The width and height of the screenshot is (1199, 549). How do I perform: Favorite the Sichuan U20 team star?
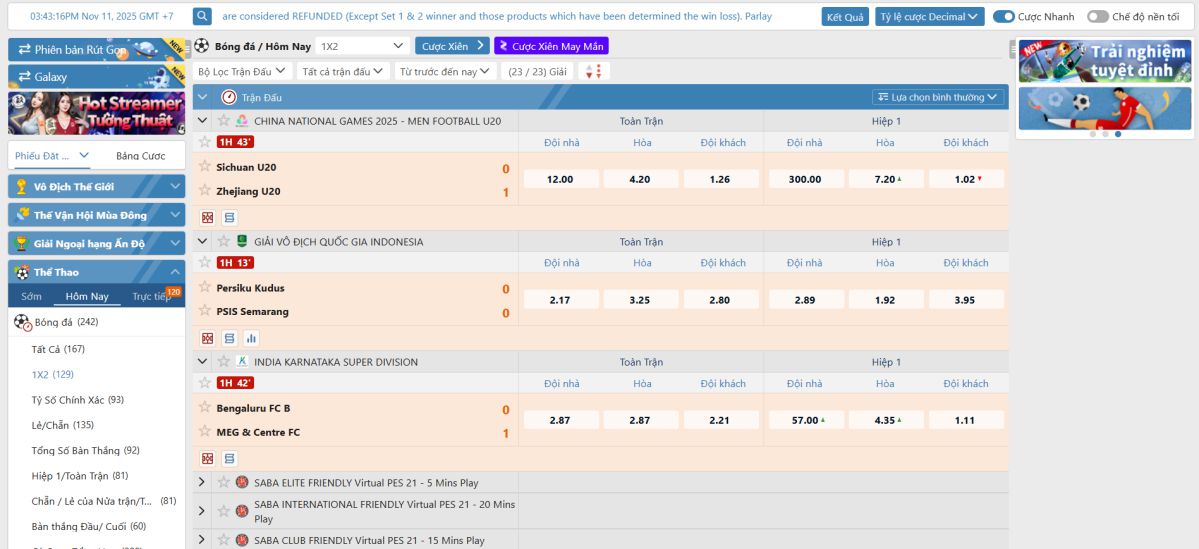click(205, 167)
